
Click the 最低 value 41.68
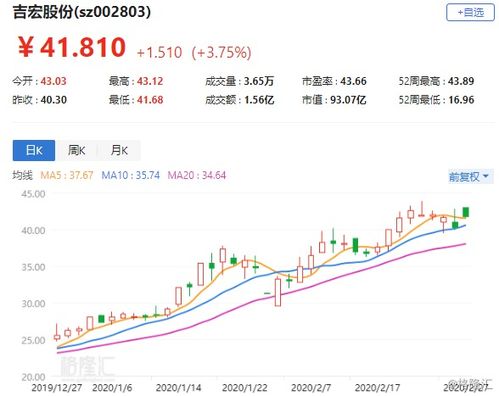point(150,100)
